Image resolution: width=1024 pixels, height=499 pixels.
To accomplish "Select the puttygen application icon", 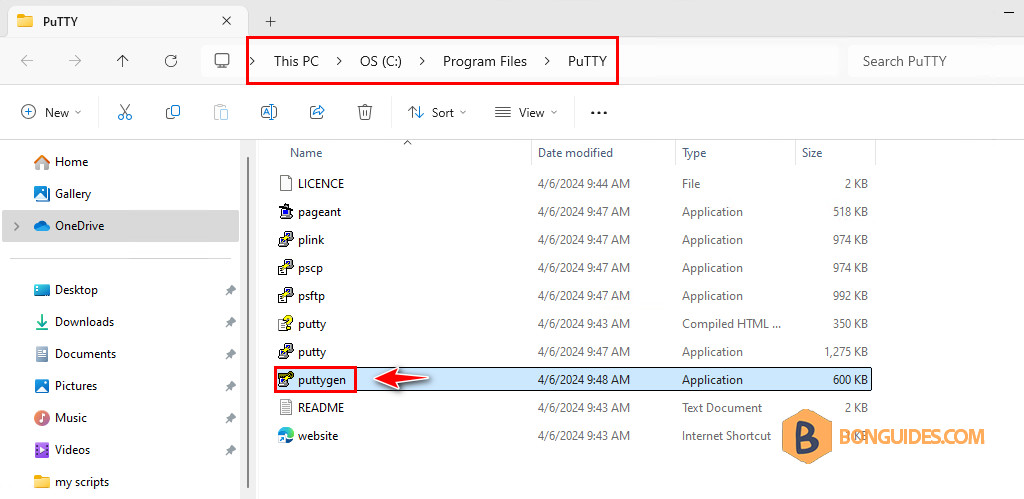I will tap(285, 379).
